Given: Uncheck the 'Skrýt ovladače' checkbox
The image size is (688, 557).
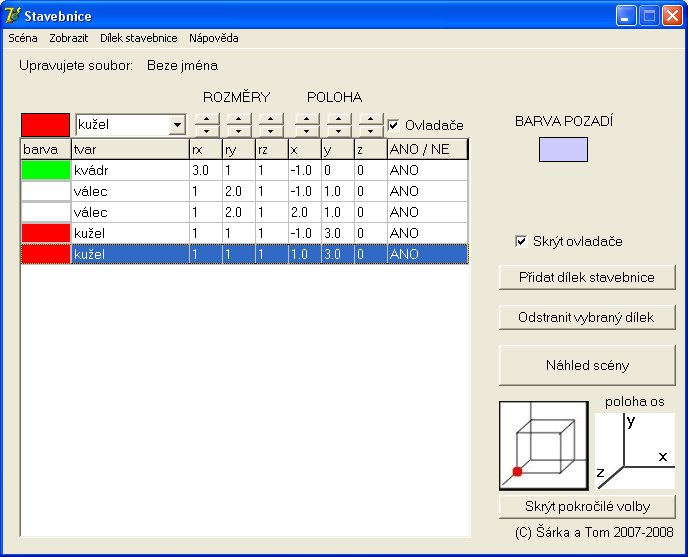Looking at the screenshot, I should (x=520, y=241).
